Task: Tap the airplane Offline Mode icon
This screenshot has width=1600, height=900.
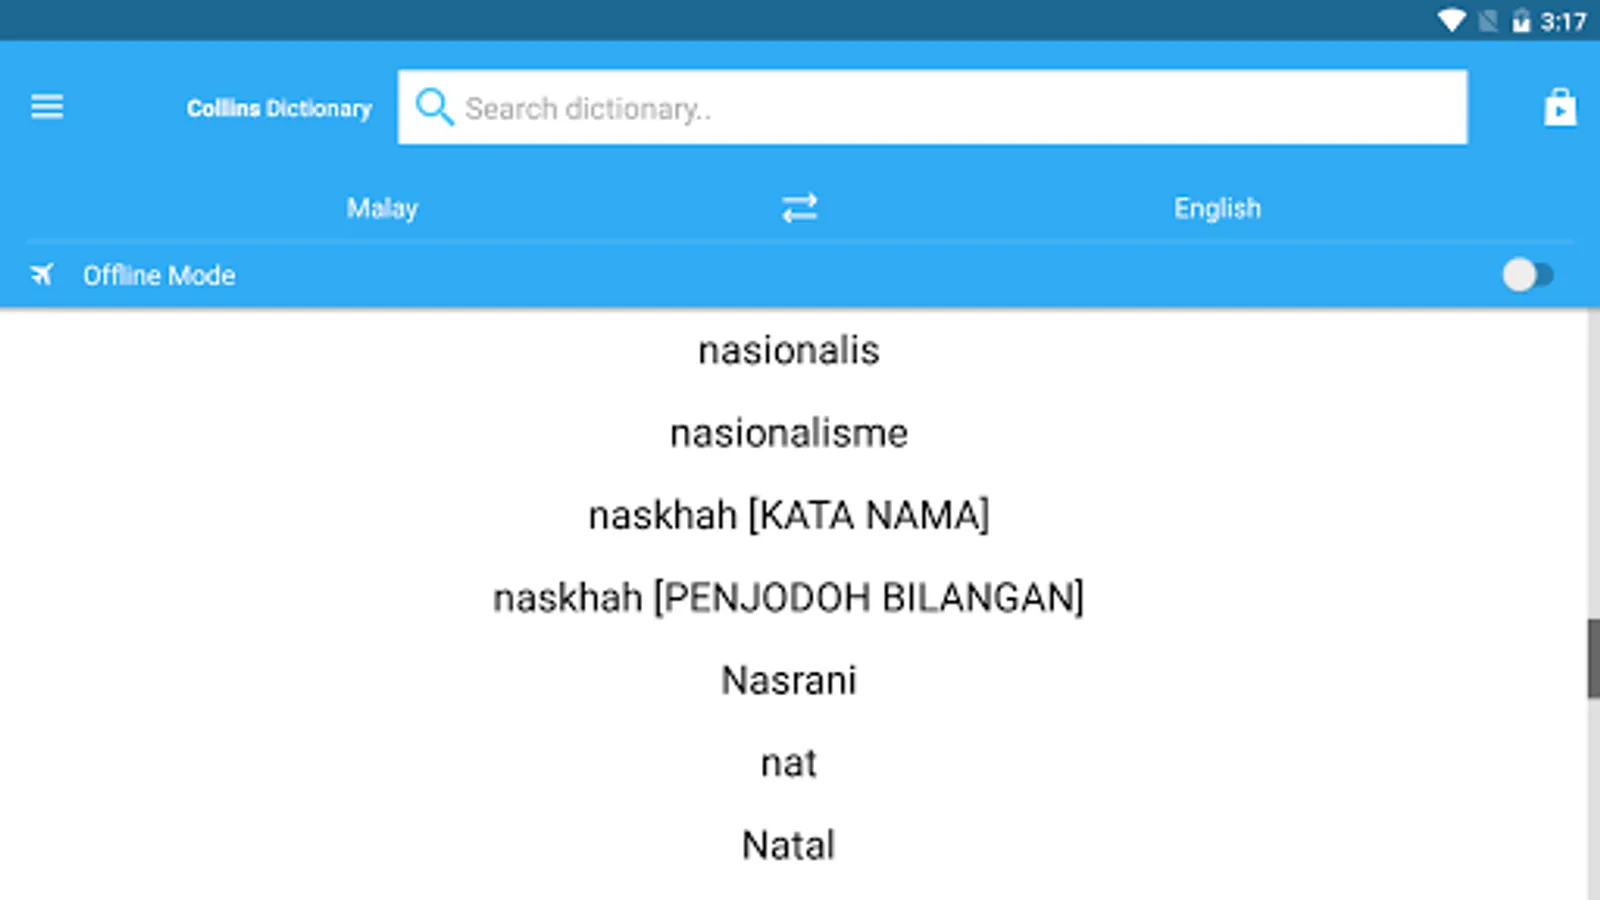Action: point(42,275)
